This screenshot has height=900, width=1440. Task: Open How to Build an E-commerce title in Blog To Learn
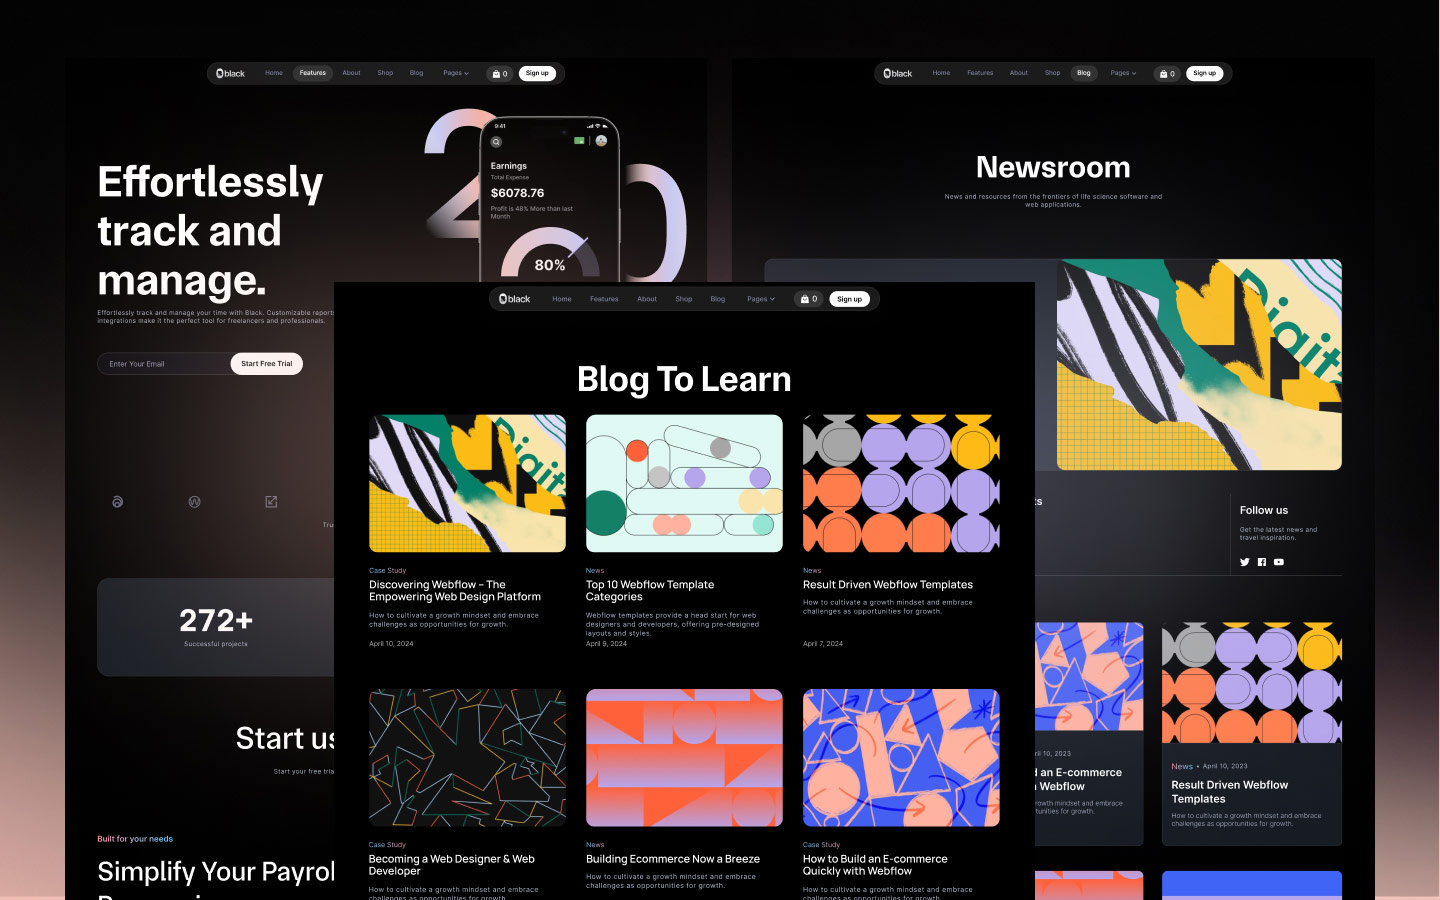tap(875, 865)
